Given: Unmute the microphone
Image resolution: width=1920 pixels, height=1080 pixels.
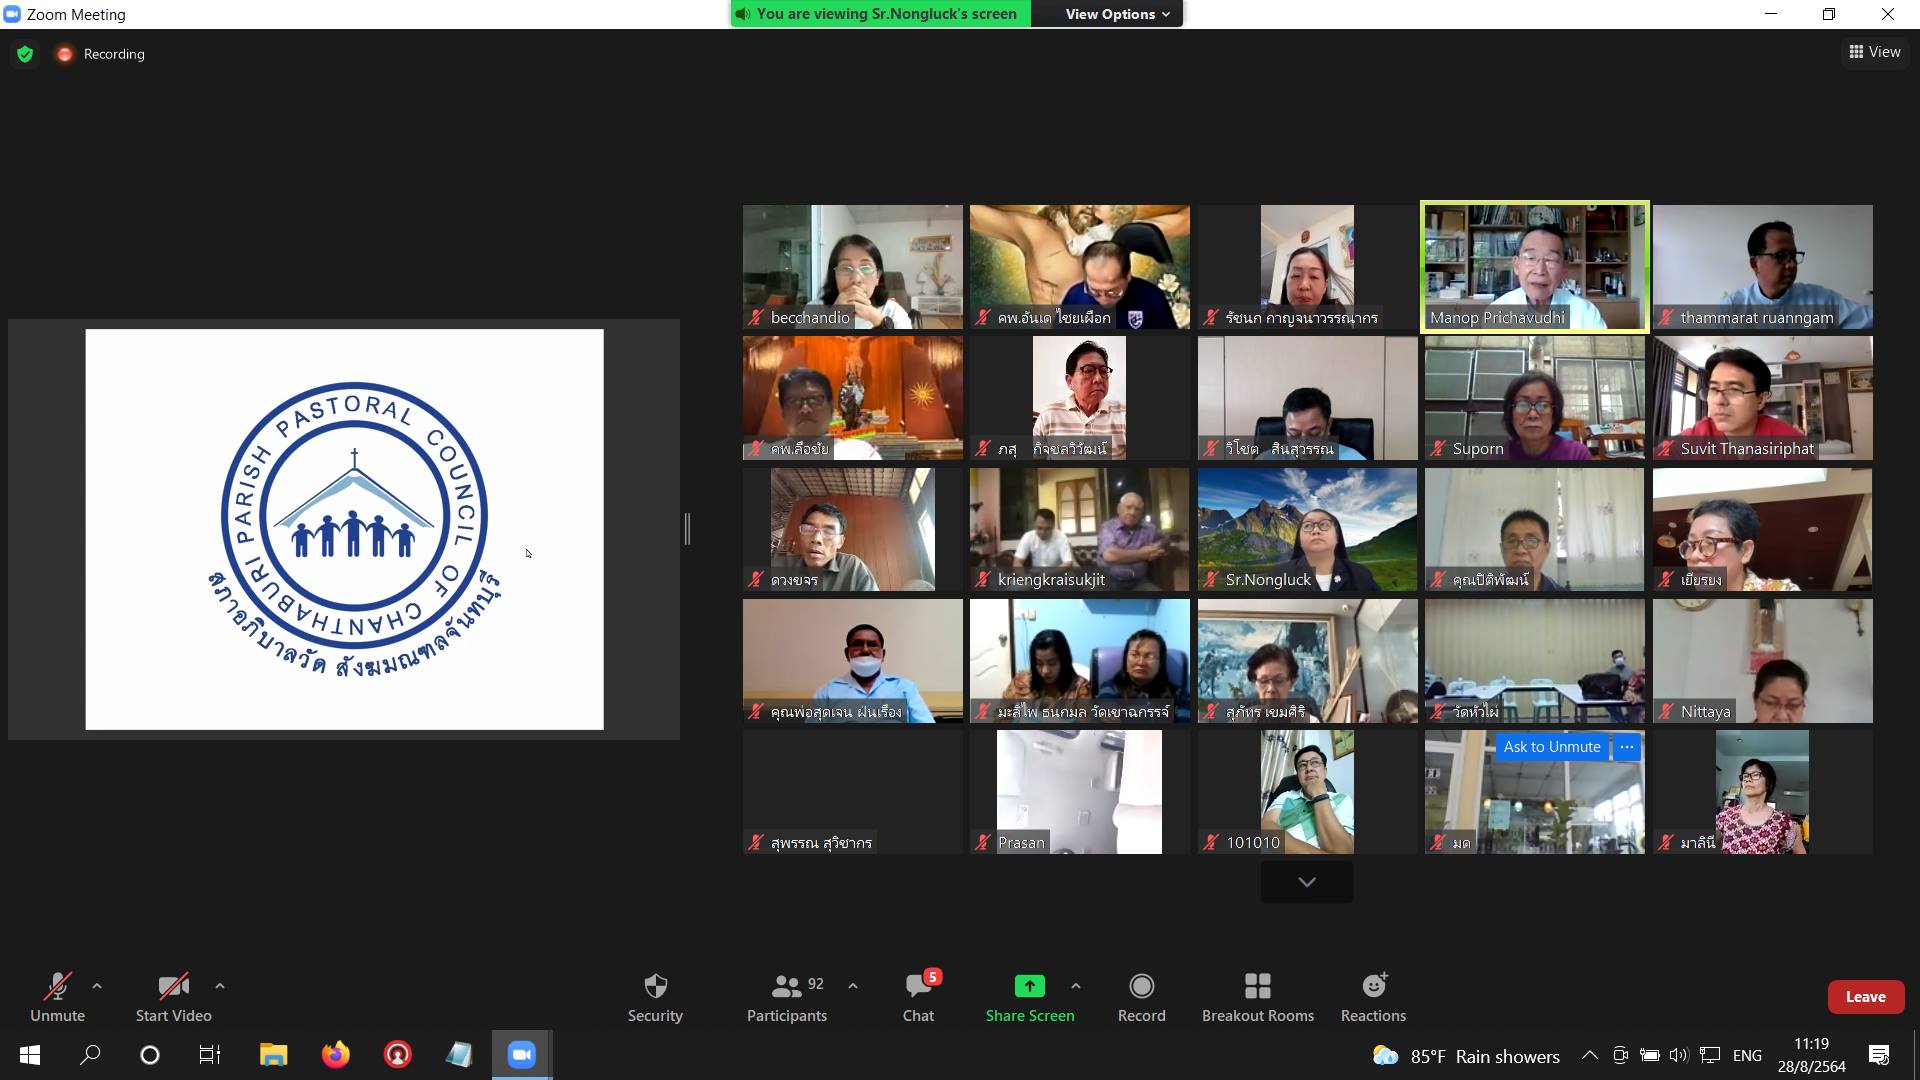Looking at the screenshot, I should pyautogui.click(x=57, y=997).
